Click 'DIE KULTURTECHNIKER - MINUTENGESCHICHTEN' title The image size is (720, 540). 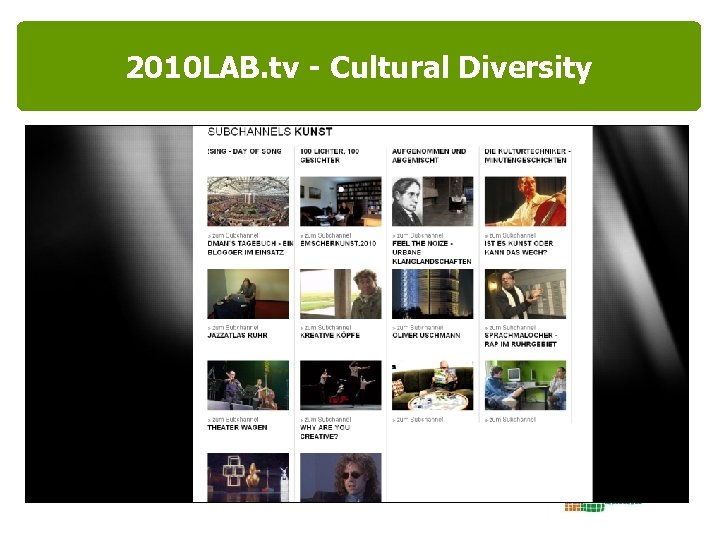click(x=527, y=156)
